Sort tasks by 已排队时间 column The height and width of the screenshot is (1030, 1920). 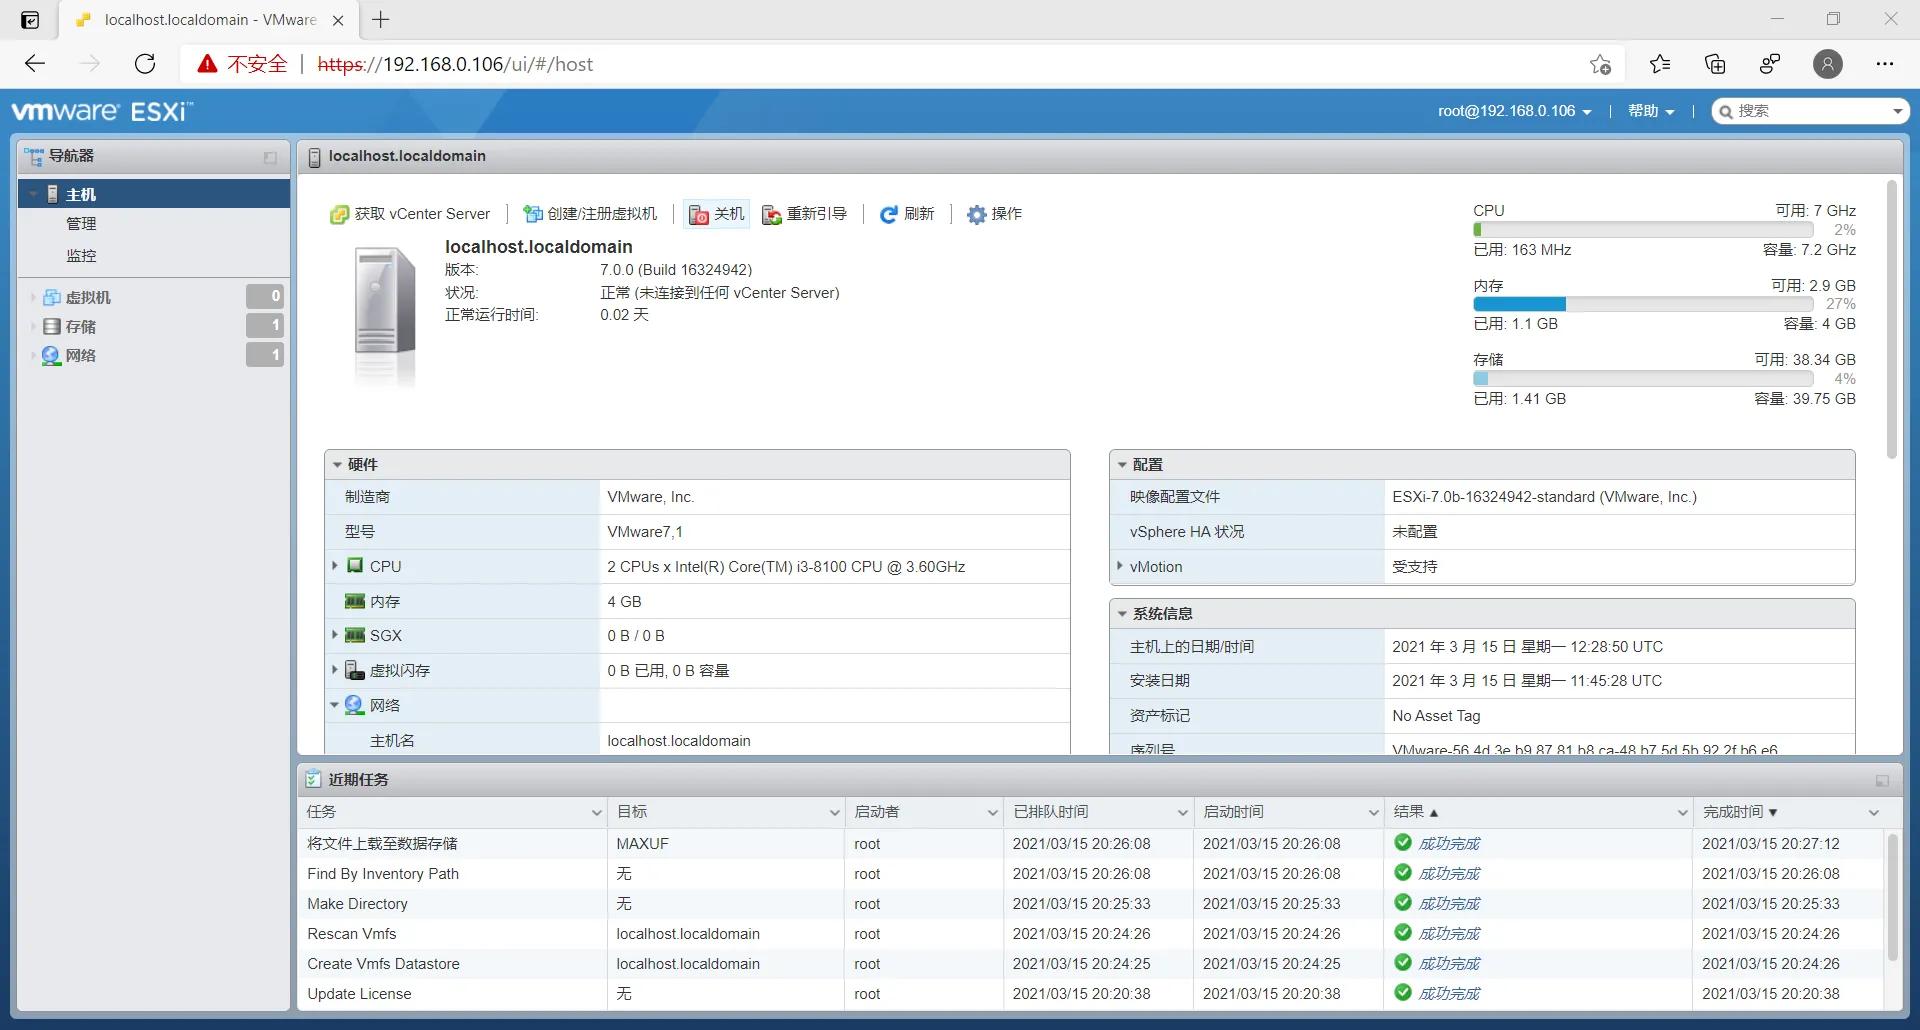[x=1098, y=812]
